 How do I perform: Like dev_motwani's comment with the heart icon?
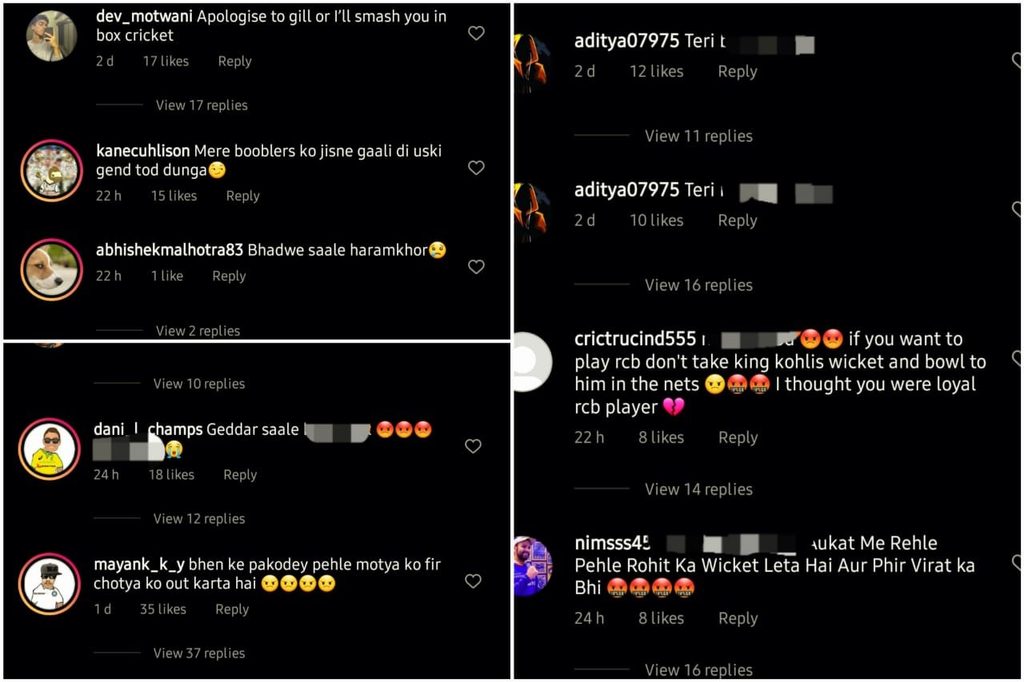tap(476, 33)
